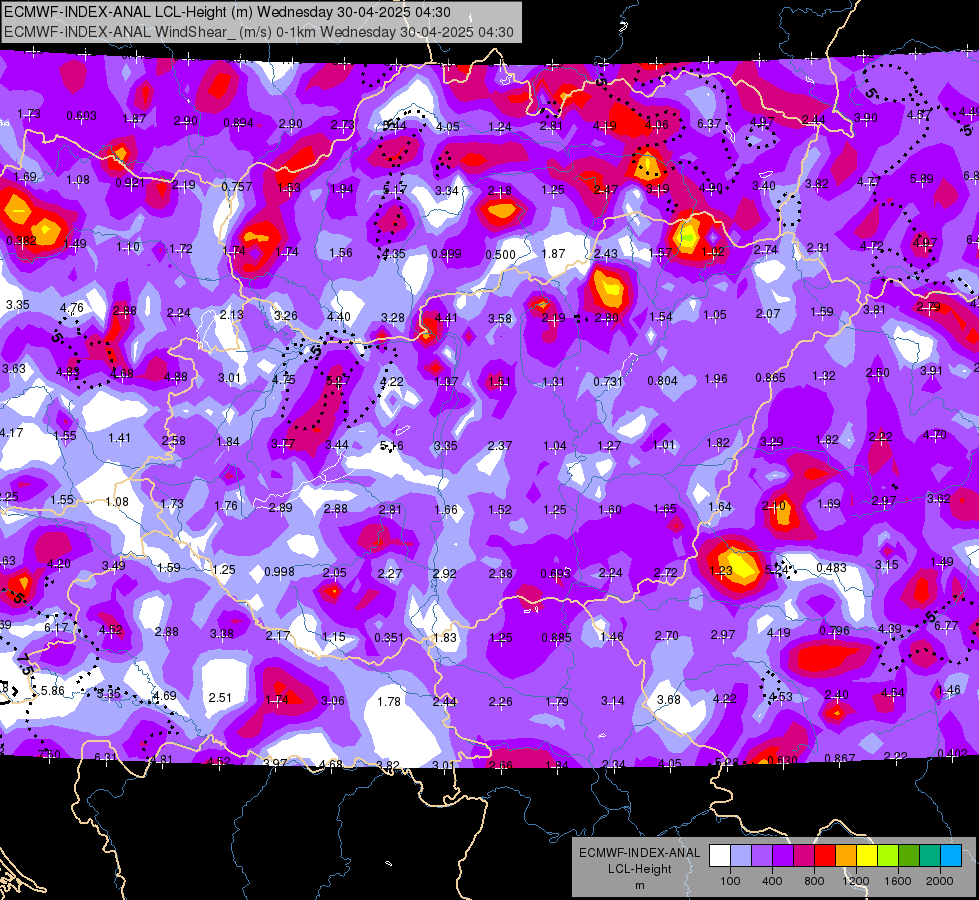Screen dimensions: 979x900
Task: Click the wind shear value 3.77
Action: tap(283, 444)
